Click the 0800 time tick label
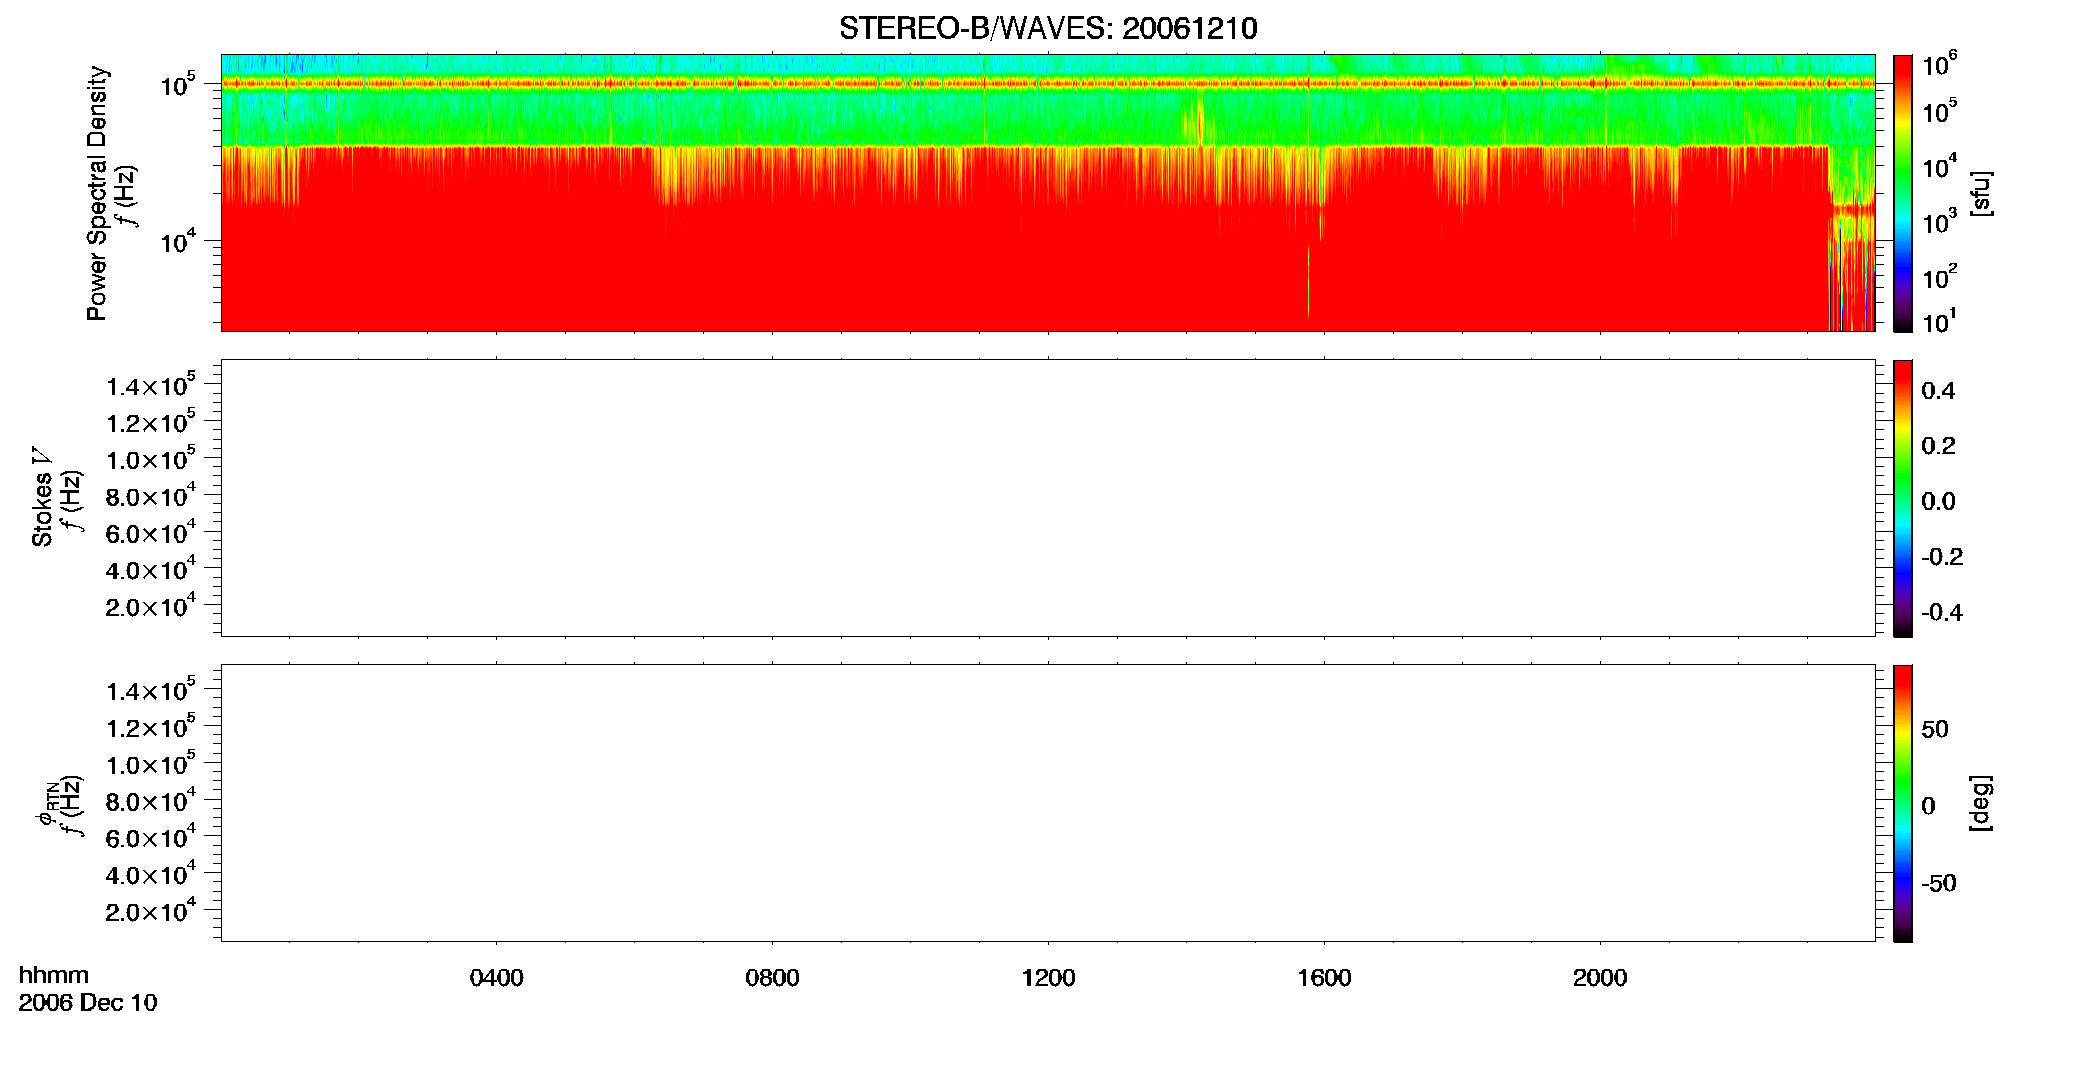The width and height of the screenshot is (2096, 1080). pyautogui.click(x=772, y=978)
